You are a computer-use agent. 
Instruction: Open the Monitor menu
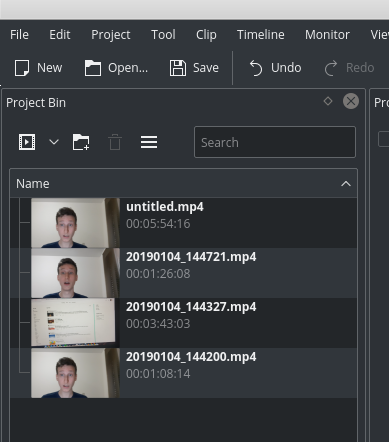point(327,35)
